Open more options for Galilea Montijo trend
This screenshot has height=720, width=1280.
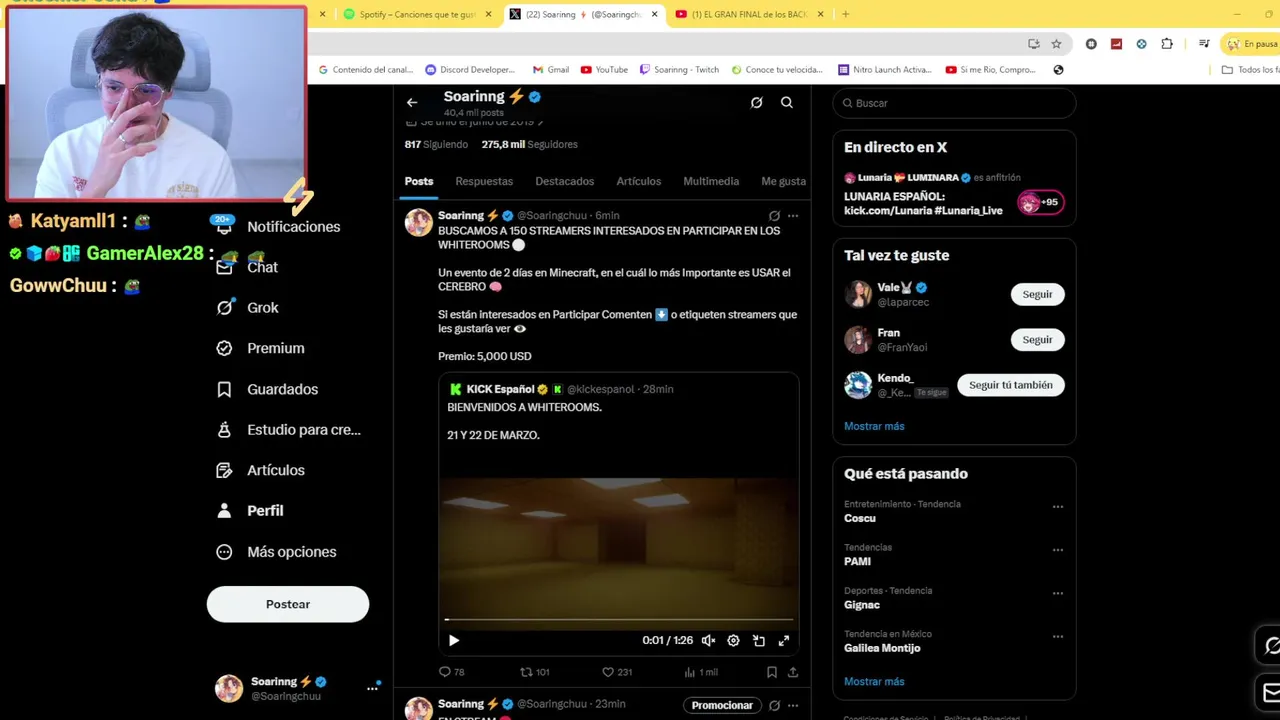[x=1058, y=636]
